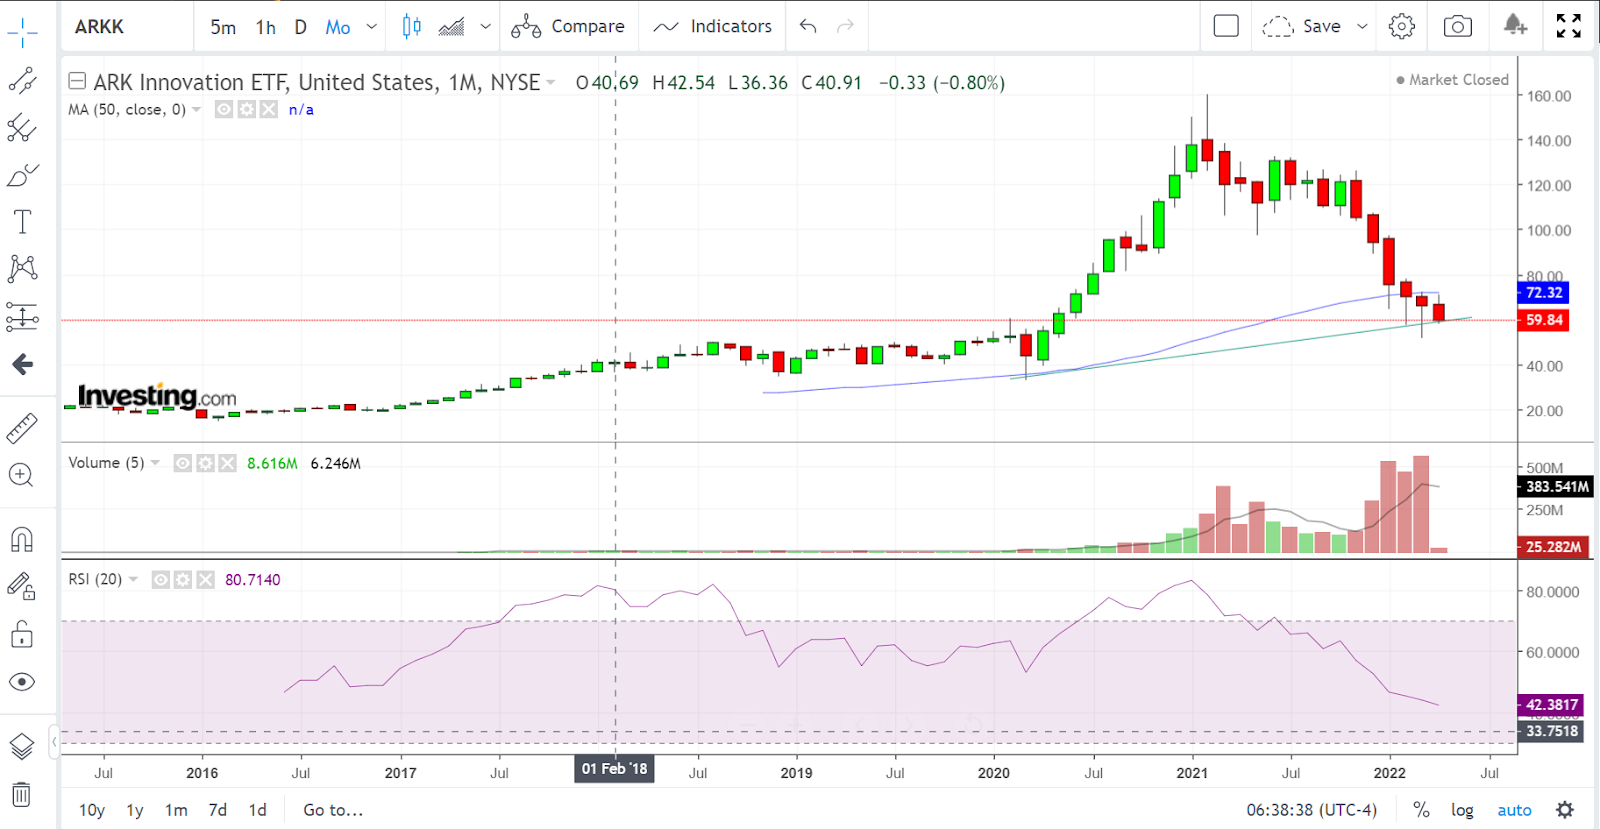Open bottom-right axis settings gear

tap(1566, 810)
